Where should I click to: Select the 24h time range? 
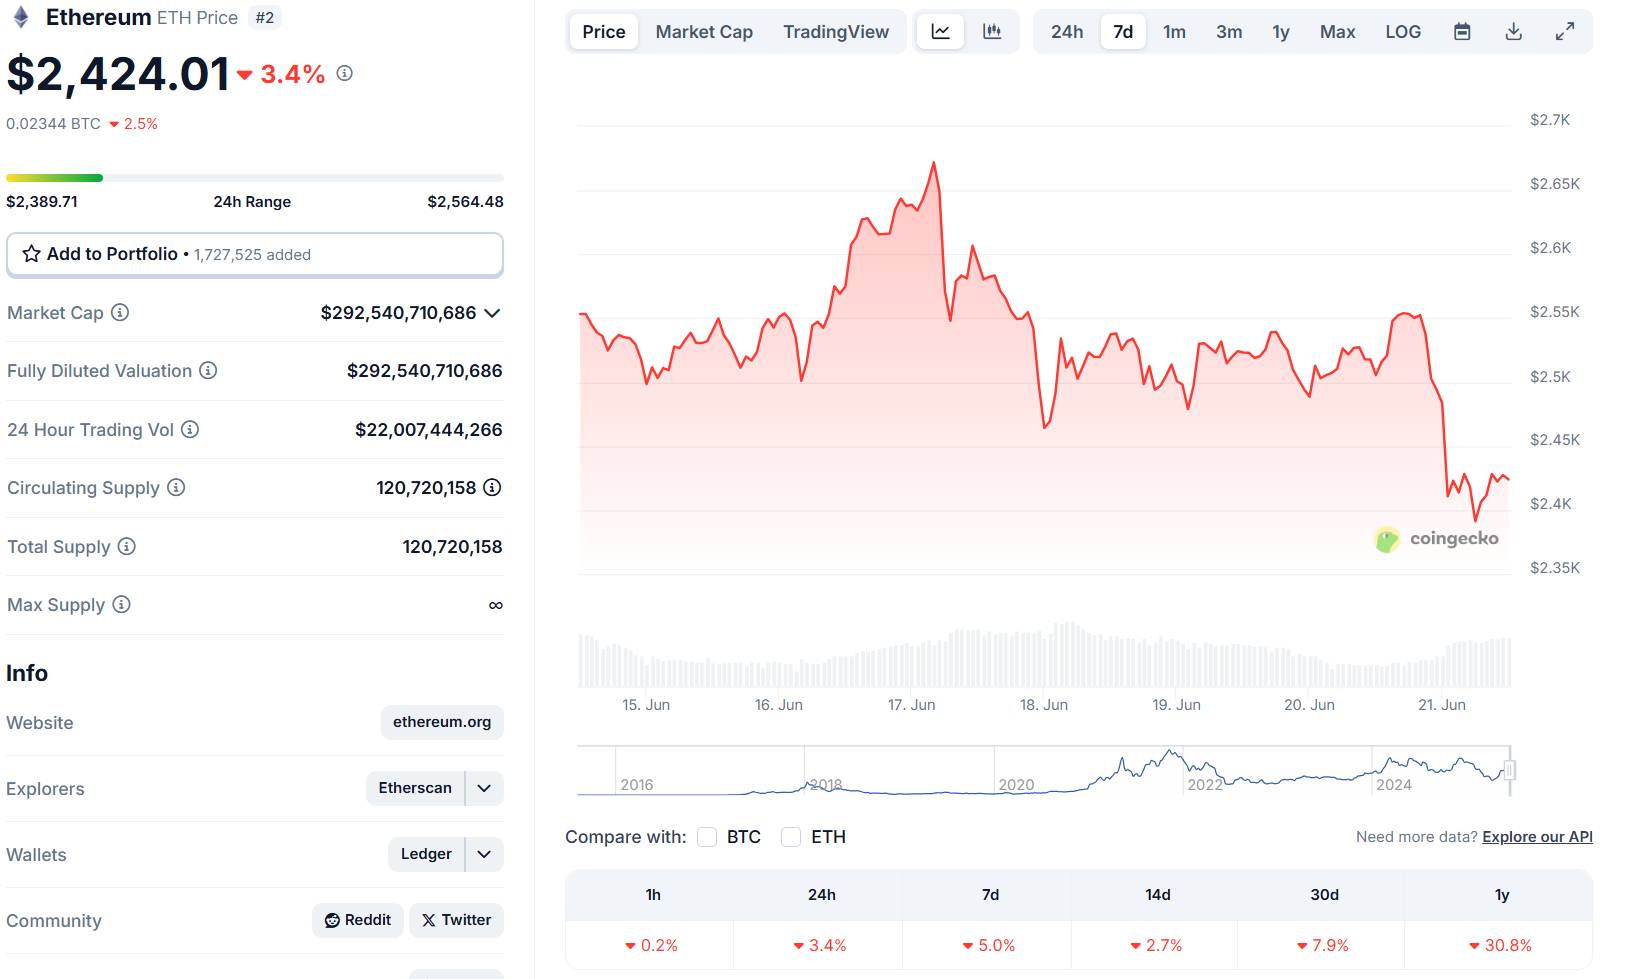coord(1067,32)
